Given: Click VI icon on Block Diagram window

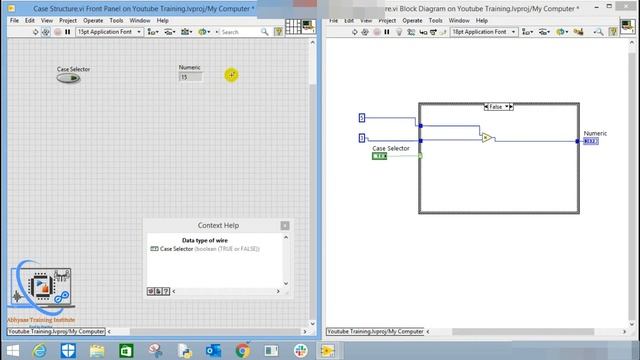Looking at the screenshot, I should coord(628,27).
